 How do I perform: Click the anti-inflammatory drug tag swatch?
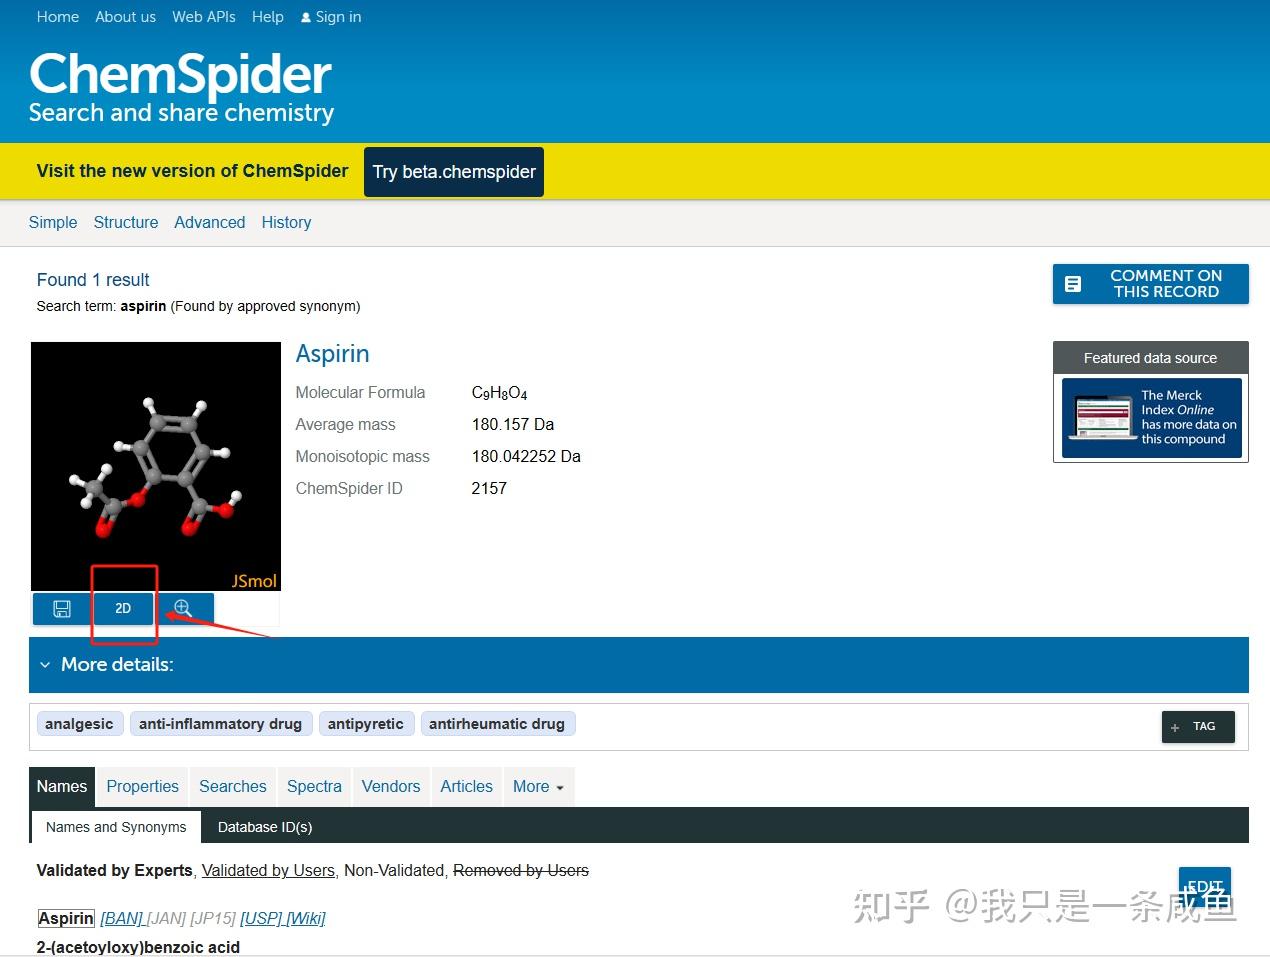221,723
